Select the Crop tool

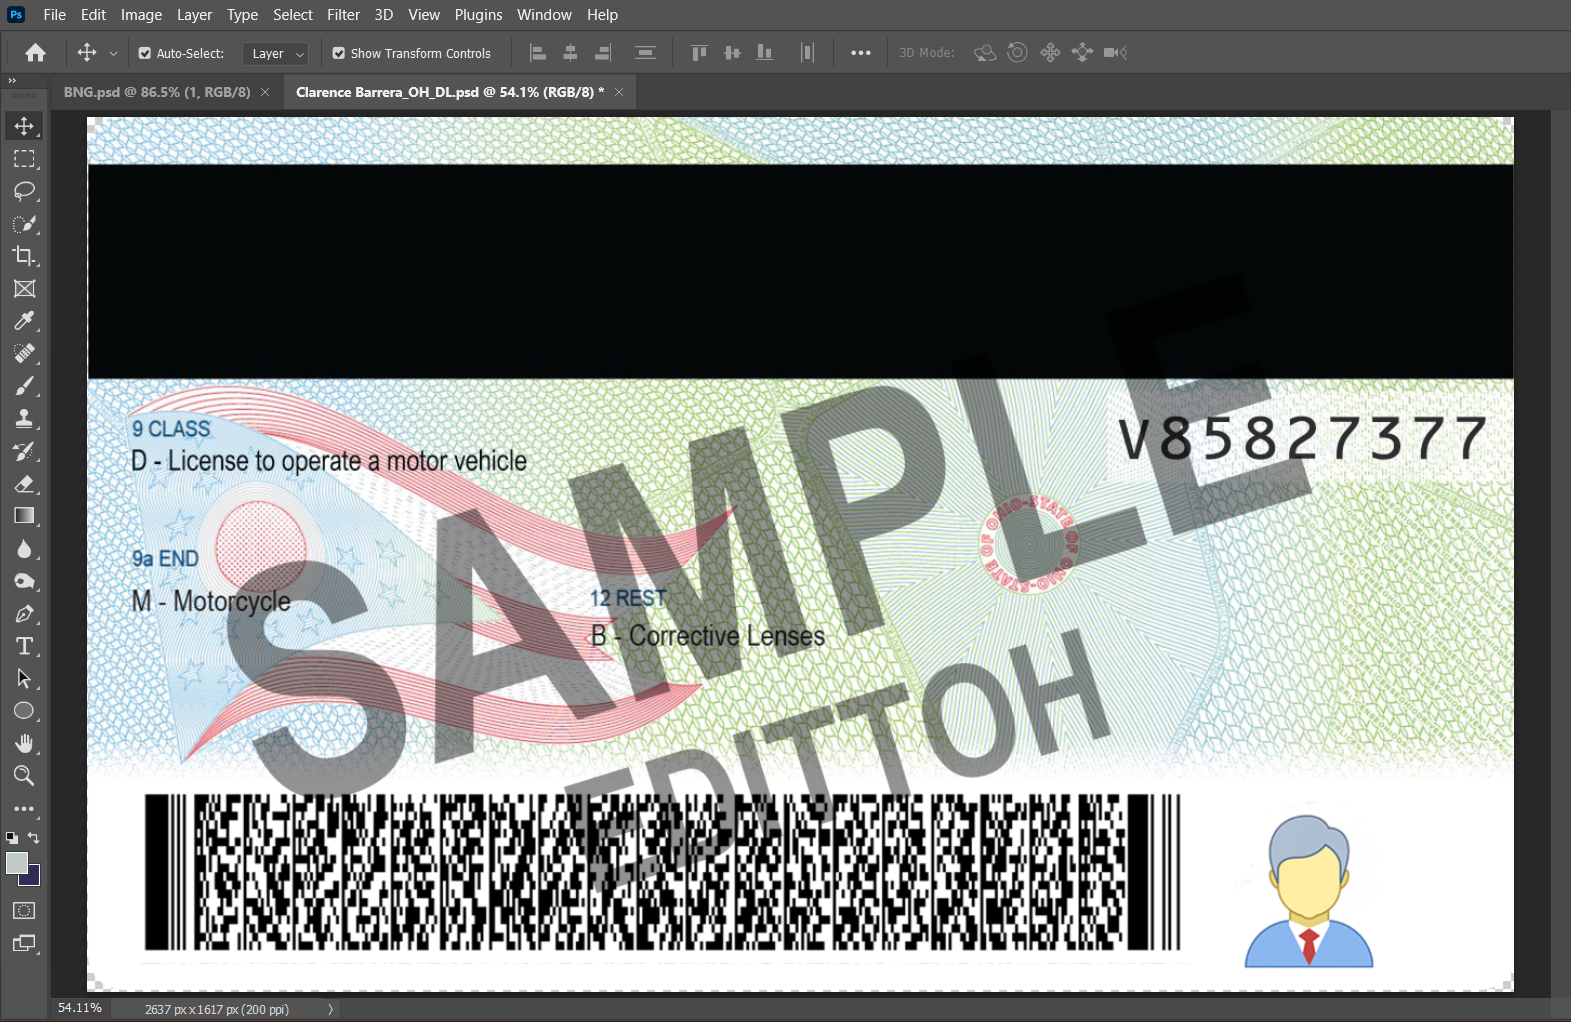point(24,256)
